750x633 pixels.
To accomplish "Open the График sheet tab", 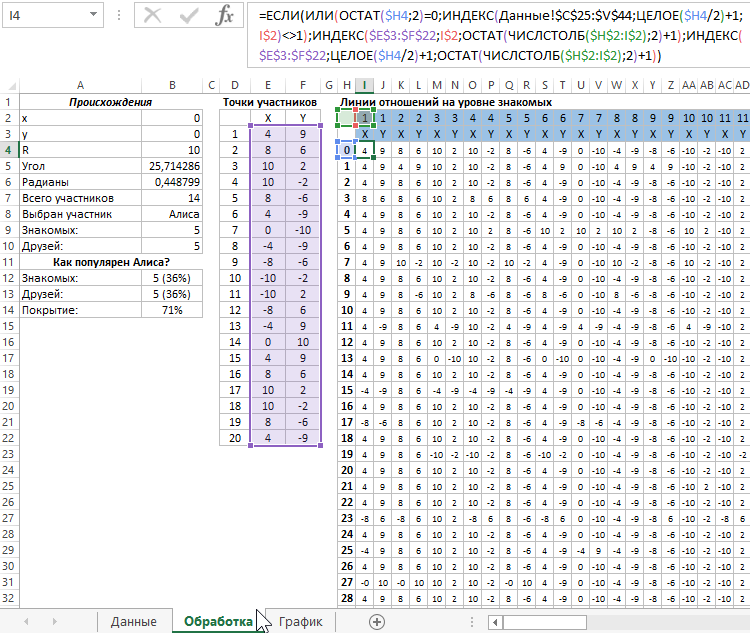I will pos(300,621).
